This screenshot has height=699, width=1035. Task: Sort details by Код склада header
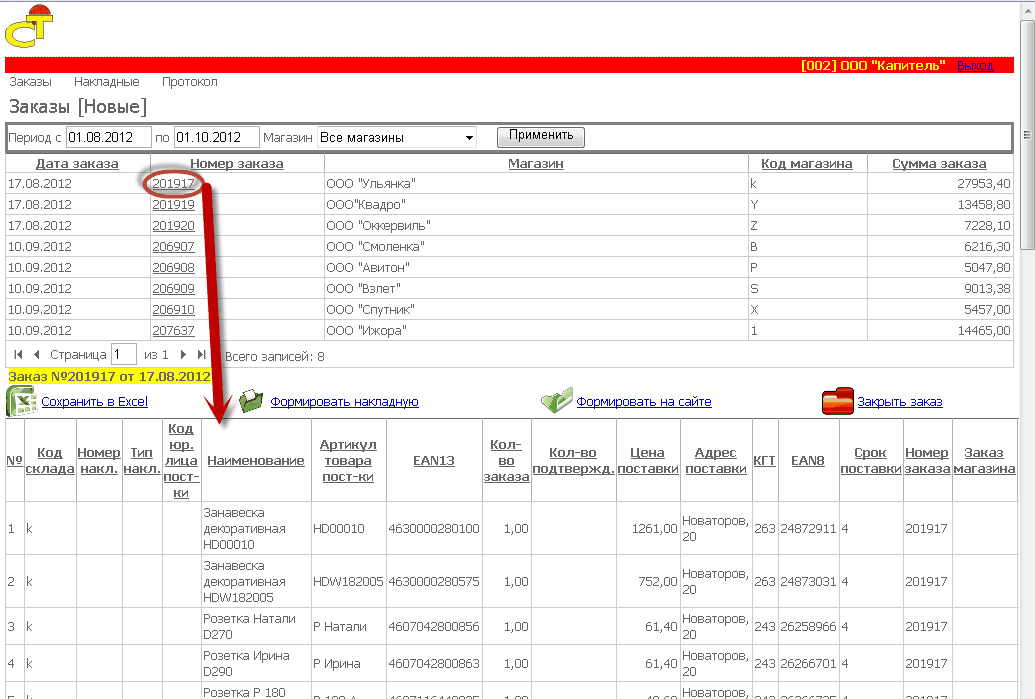tap(50, 461)
